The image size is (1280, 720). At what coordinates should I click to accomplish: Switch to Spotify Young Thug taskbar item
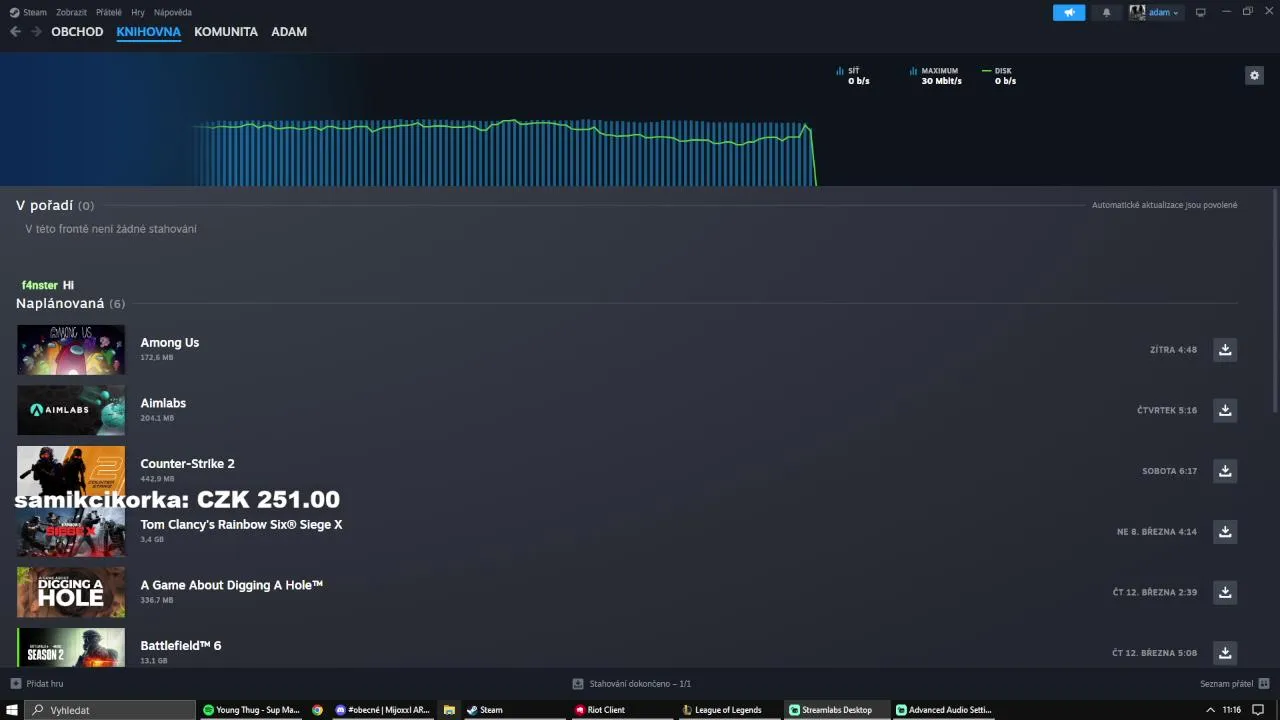(251, 710)
